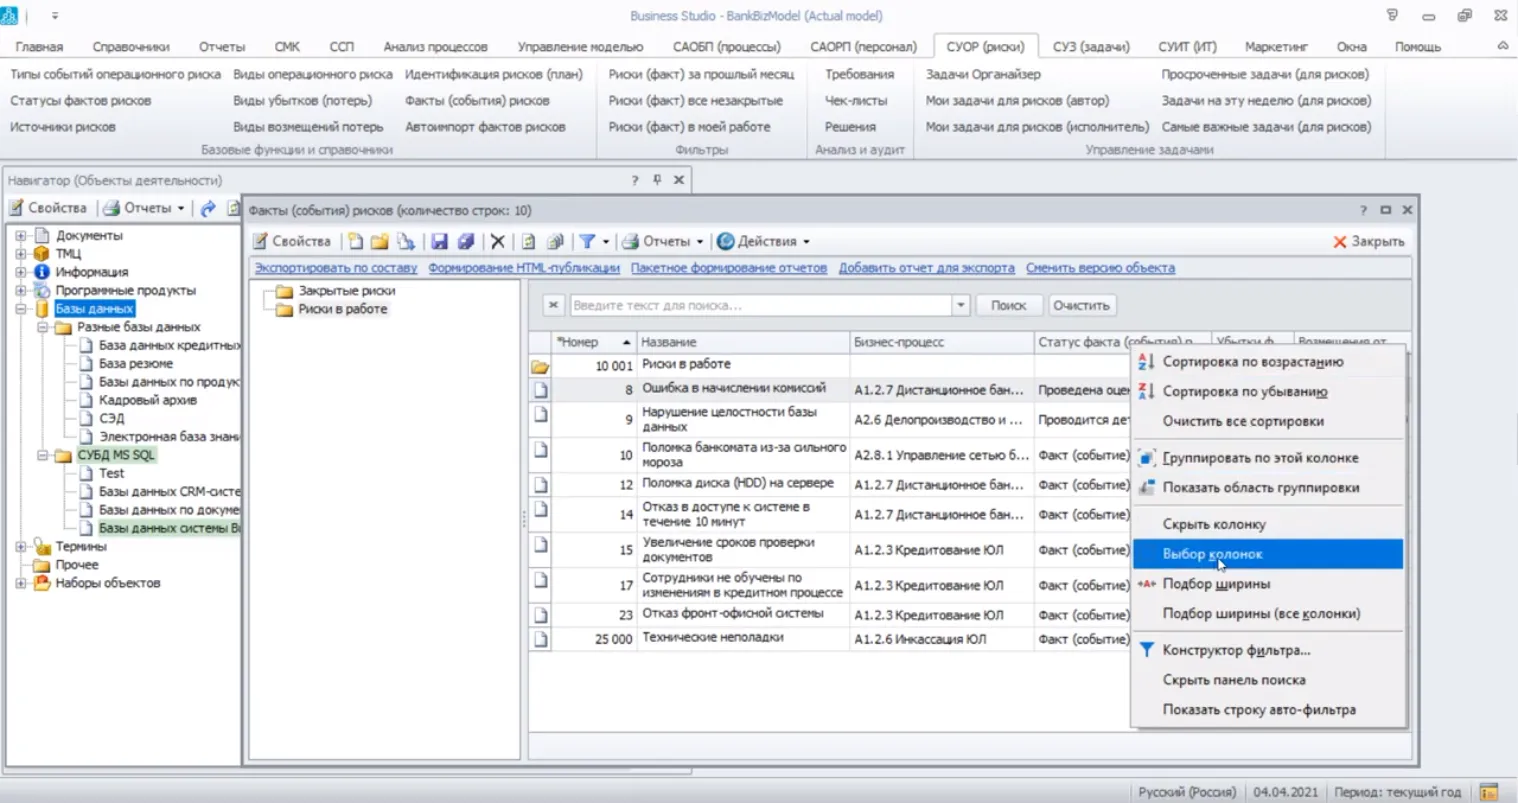The height and width of the screenshot is (803, 1518).
Task: Choose Сортировка по возрастанию in the context menu
Action: tap(1268, 362)
